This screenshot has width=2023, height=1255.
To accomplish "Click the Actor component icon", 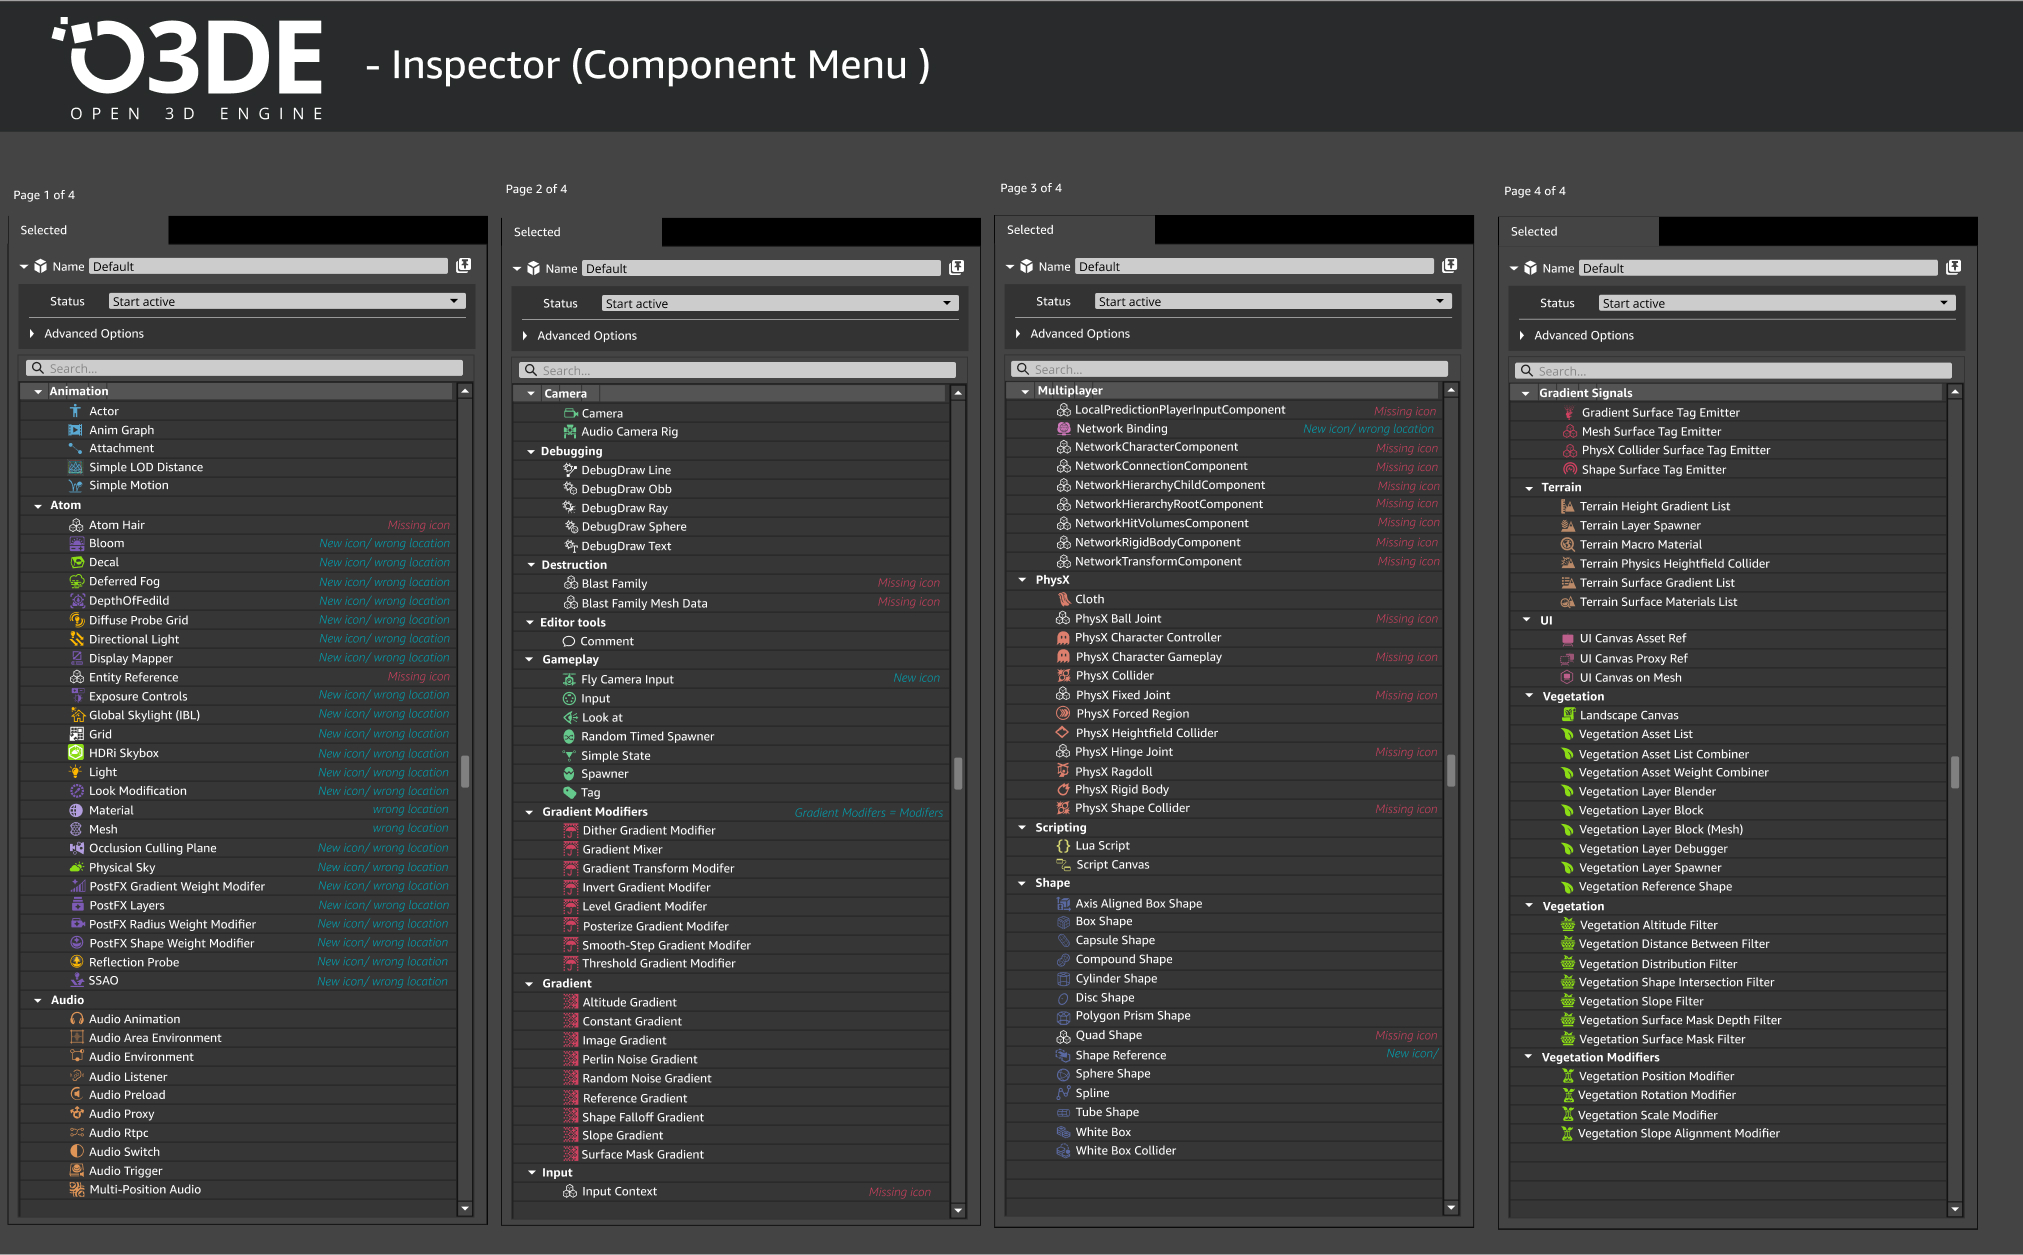I will click(75, 411).
